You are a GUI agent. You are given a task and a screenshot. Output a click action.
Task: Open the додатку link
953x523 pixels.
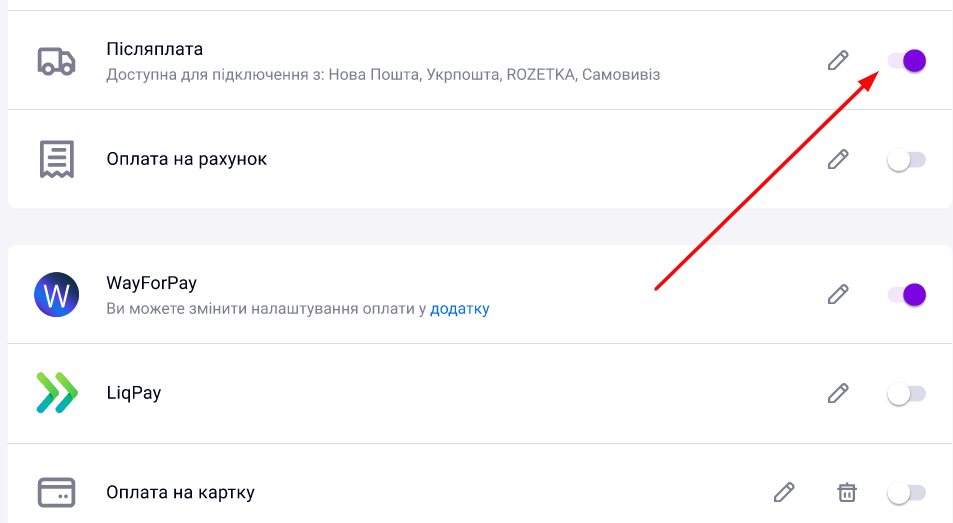[x=459, y=309]
